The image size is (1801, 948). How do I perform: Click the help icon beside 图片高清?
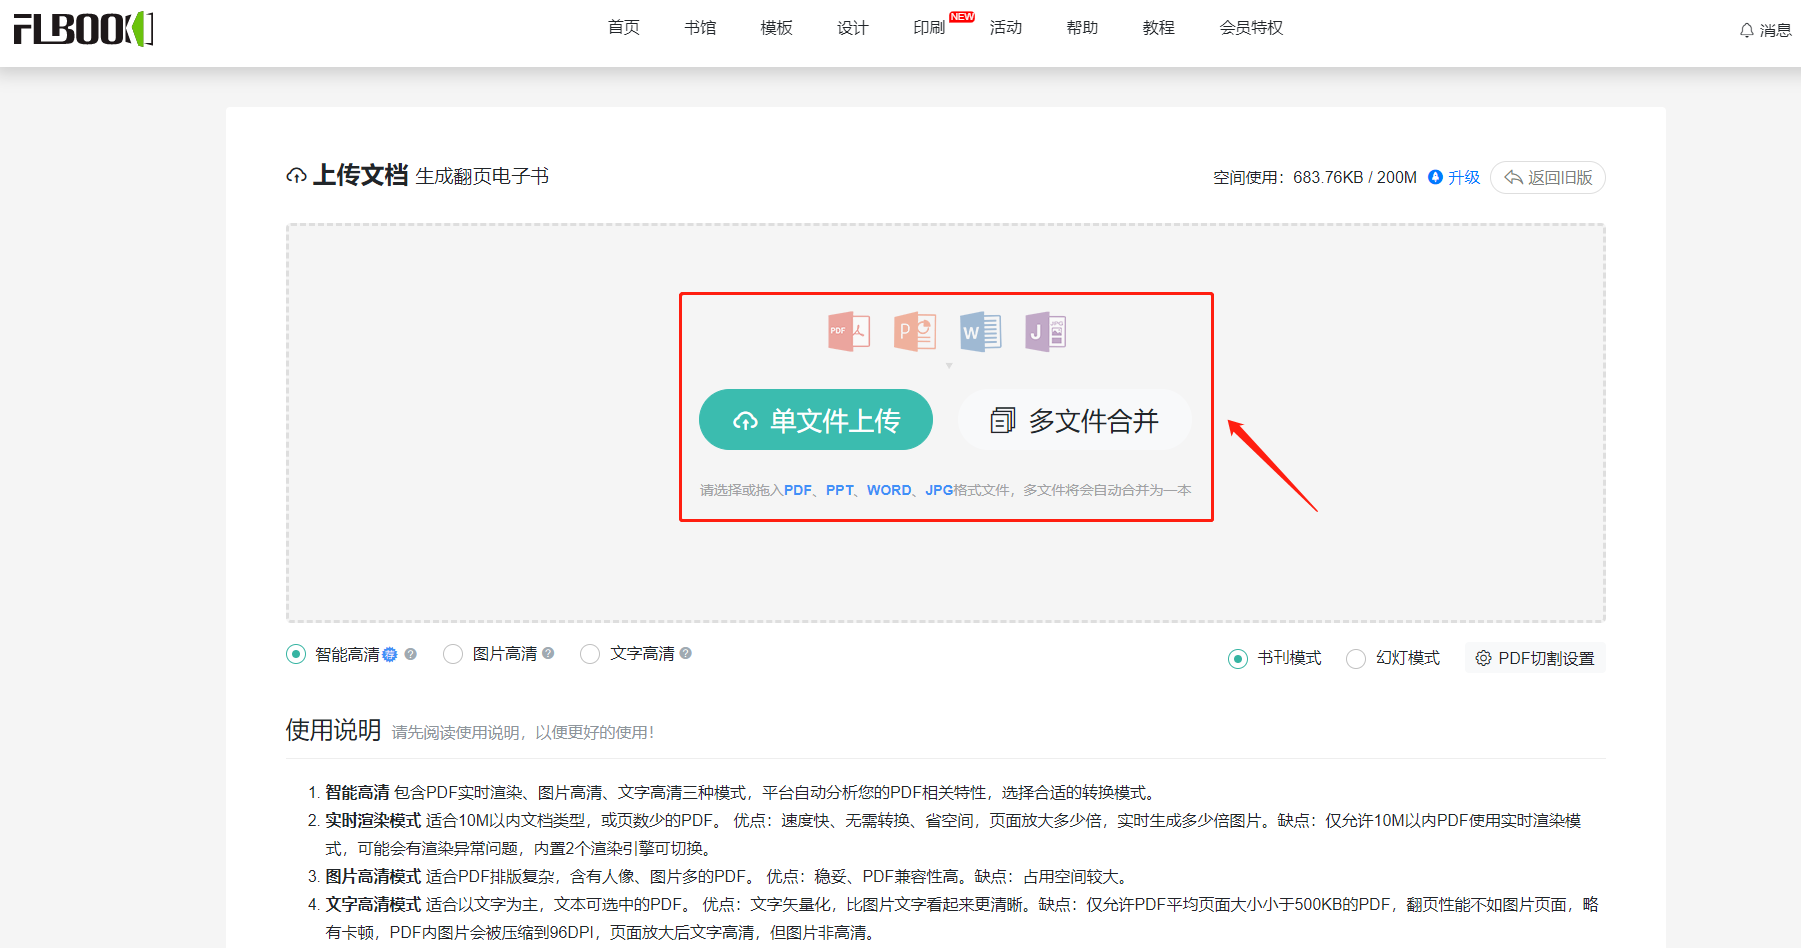[548, 653]
